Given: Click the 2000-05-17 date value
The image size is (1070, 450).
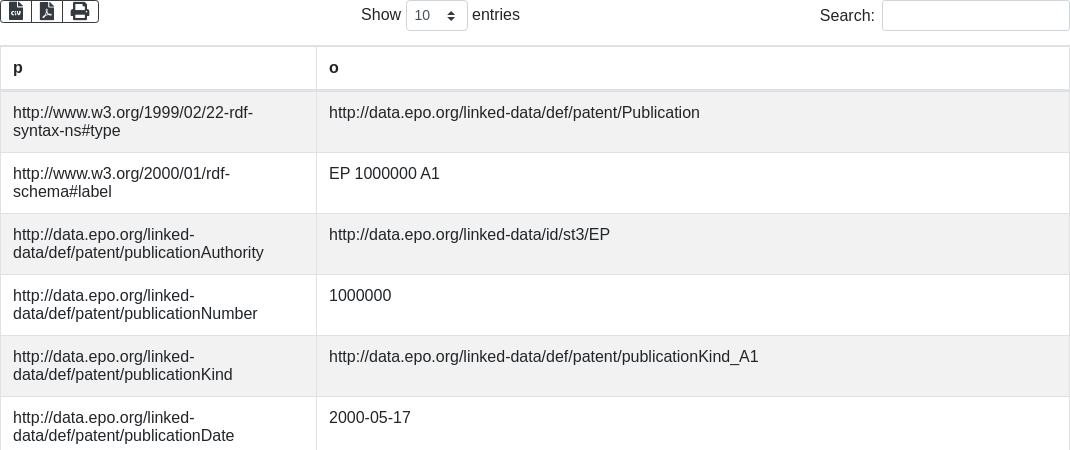Looking at the screenshot, I should [x=370, y=417].
